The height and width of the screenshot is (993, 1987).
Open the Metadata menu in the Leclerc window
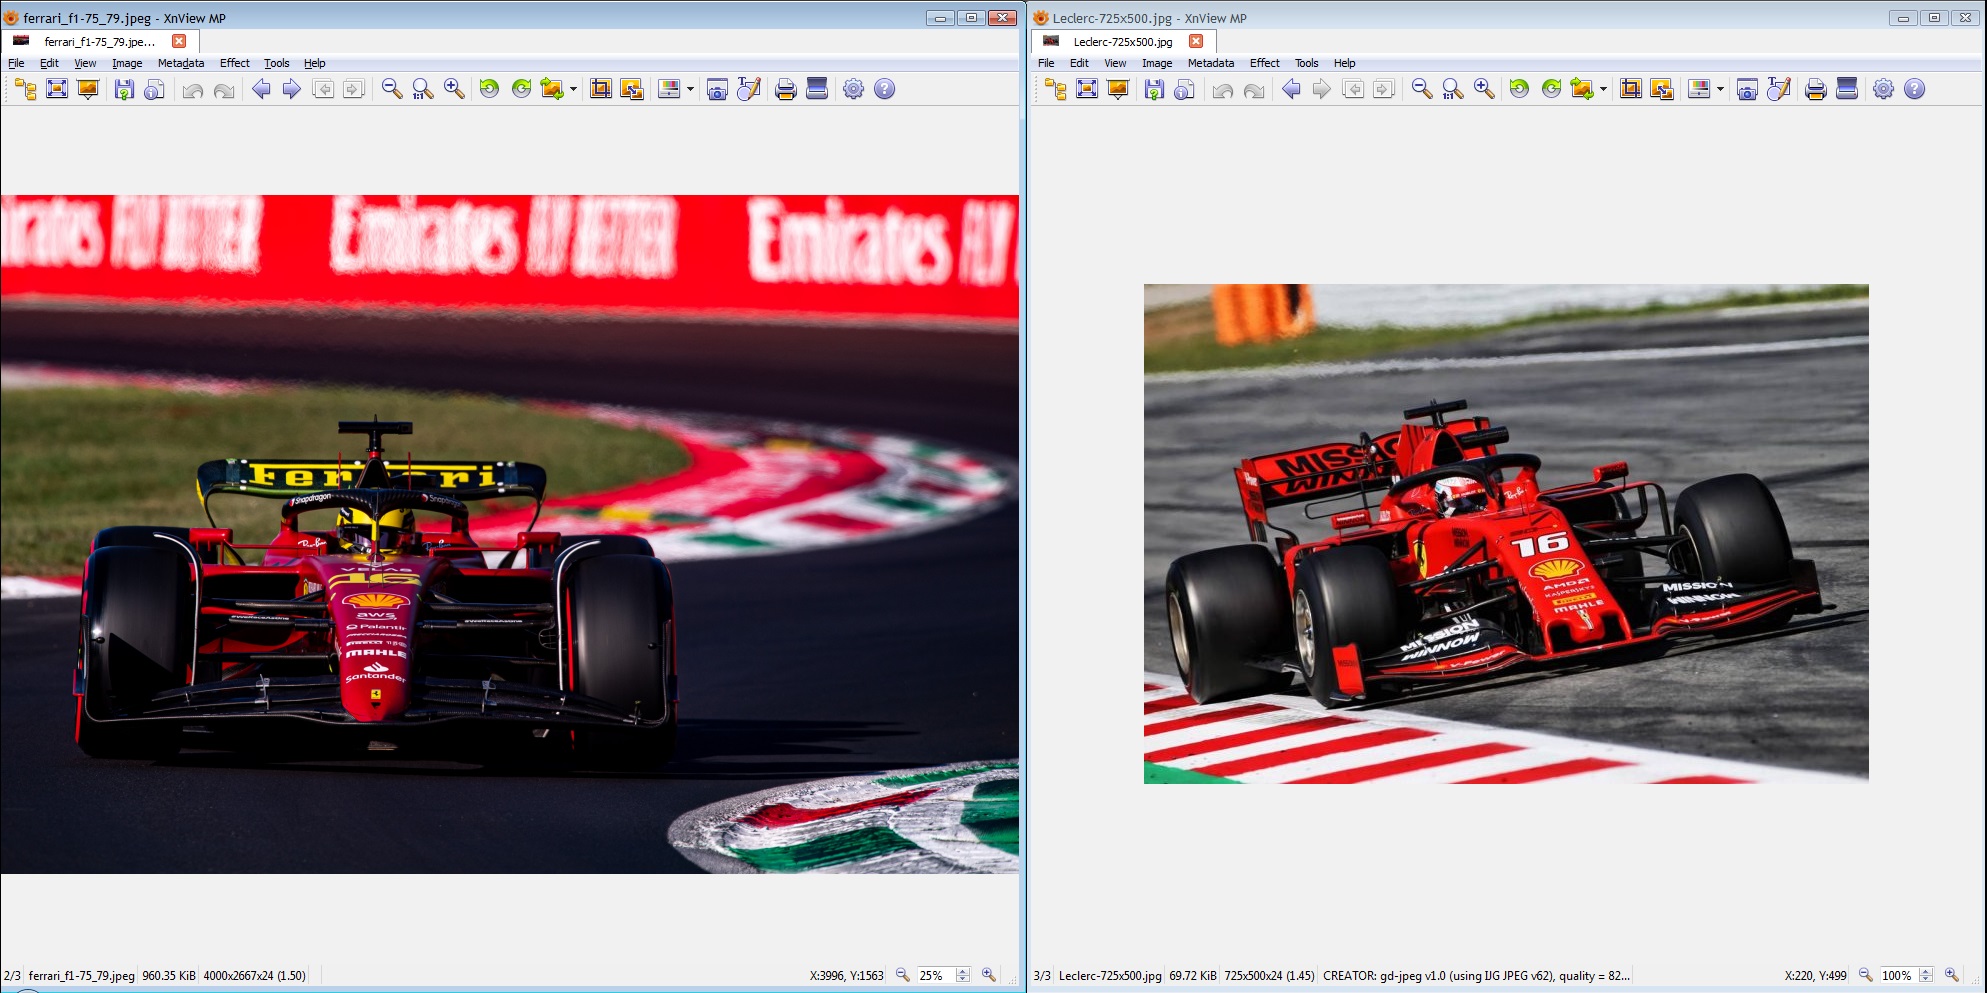tap(1210, 63)
